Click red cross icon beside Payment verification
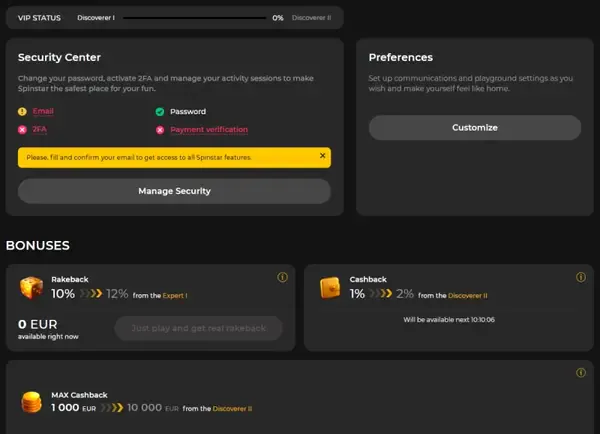600x434 pixels. tap(160, 129)
